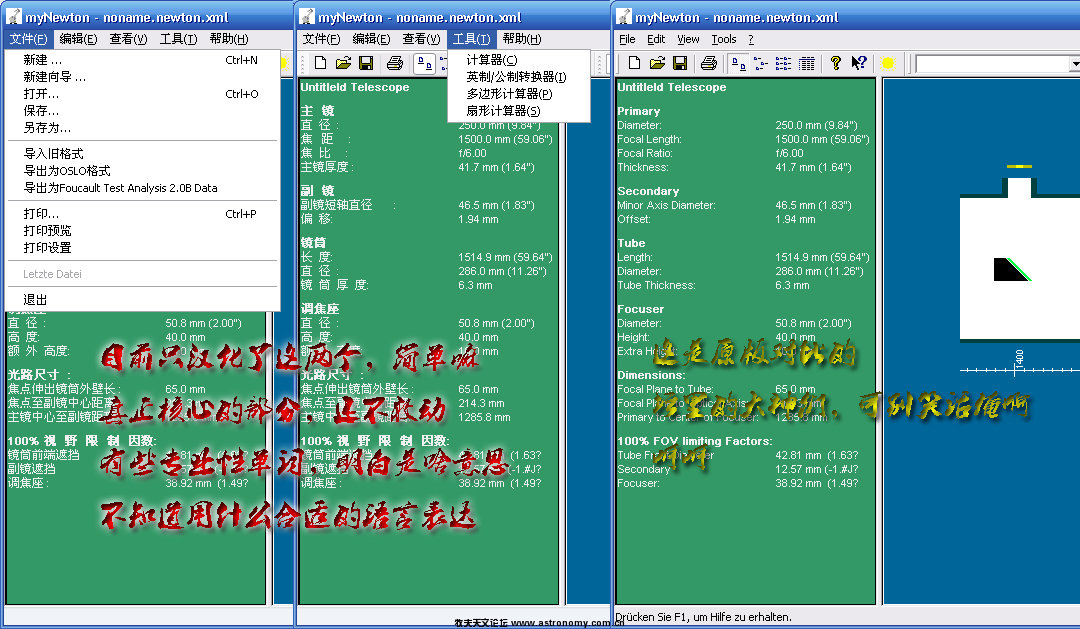Click status bar text Drücken Sie F1
Screen dimensions: 1080x629
(x=703, y=617)
